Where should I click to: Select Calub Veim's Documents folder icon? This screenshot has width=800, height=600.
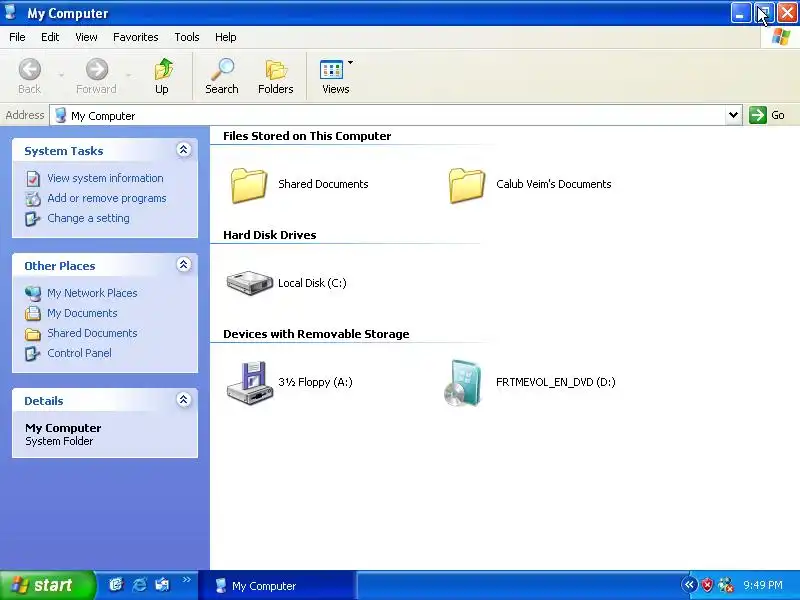tap(467, 185)
